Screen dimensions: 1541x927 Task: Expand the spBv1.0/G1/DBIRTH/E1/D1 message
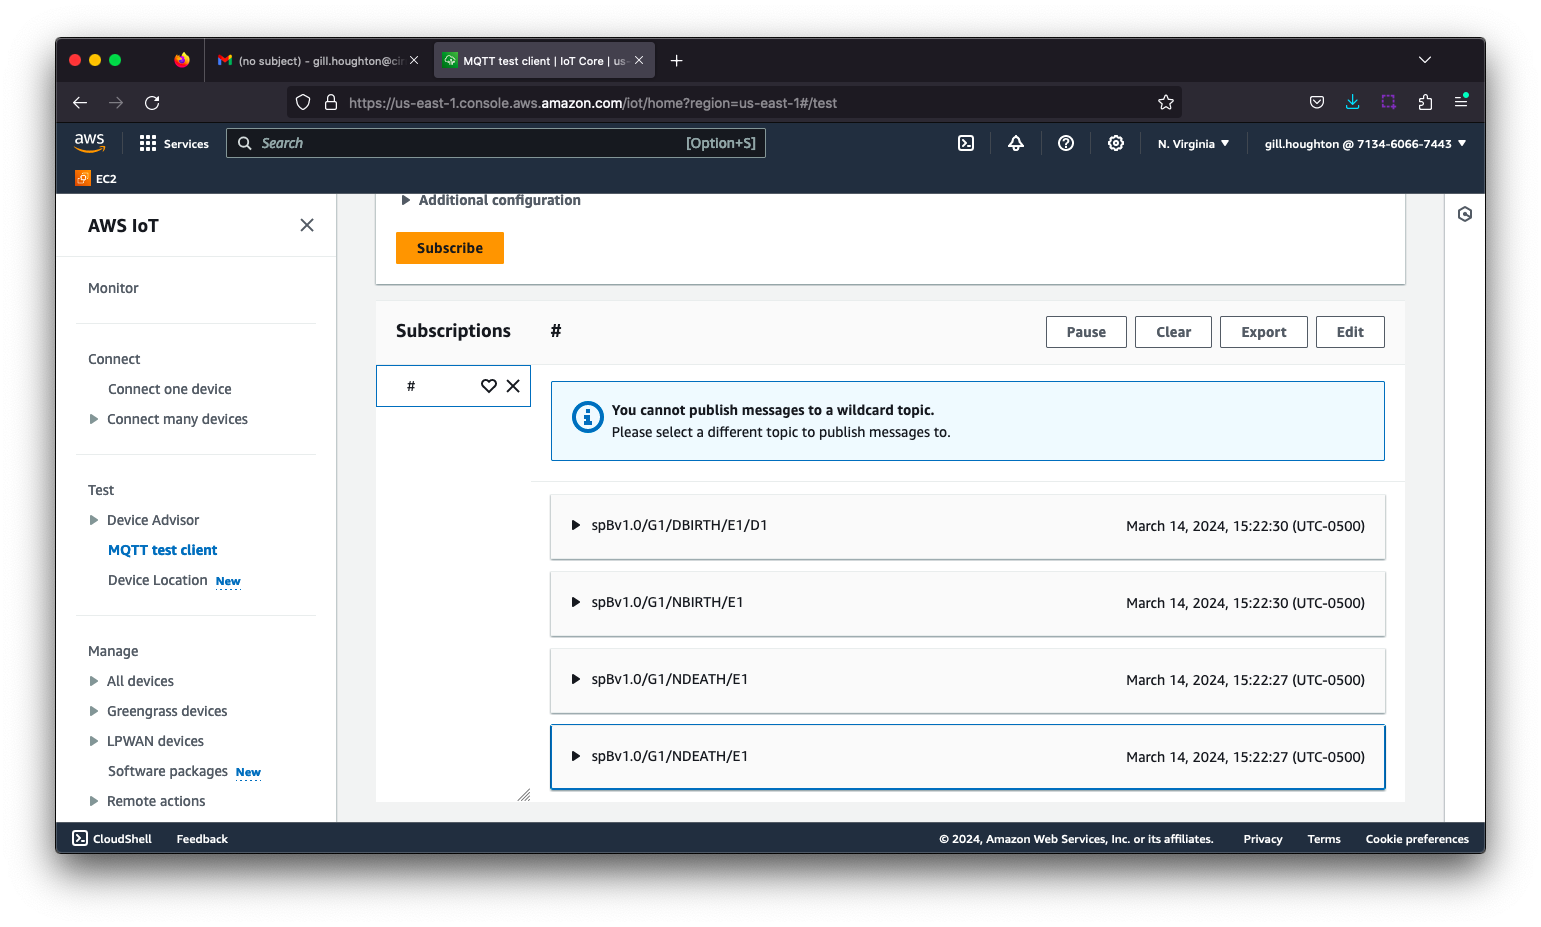click(x=576, y=525)
